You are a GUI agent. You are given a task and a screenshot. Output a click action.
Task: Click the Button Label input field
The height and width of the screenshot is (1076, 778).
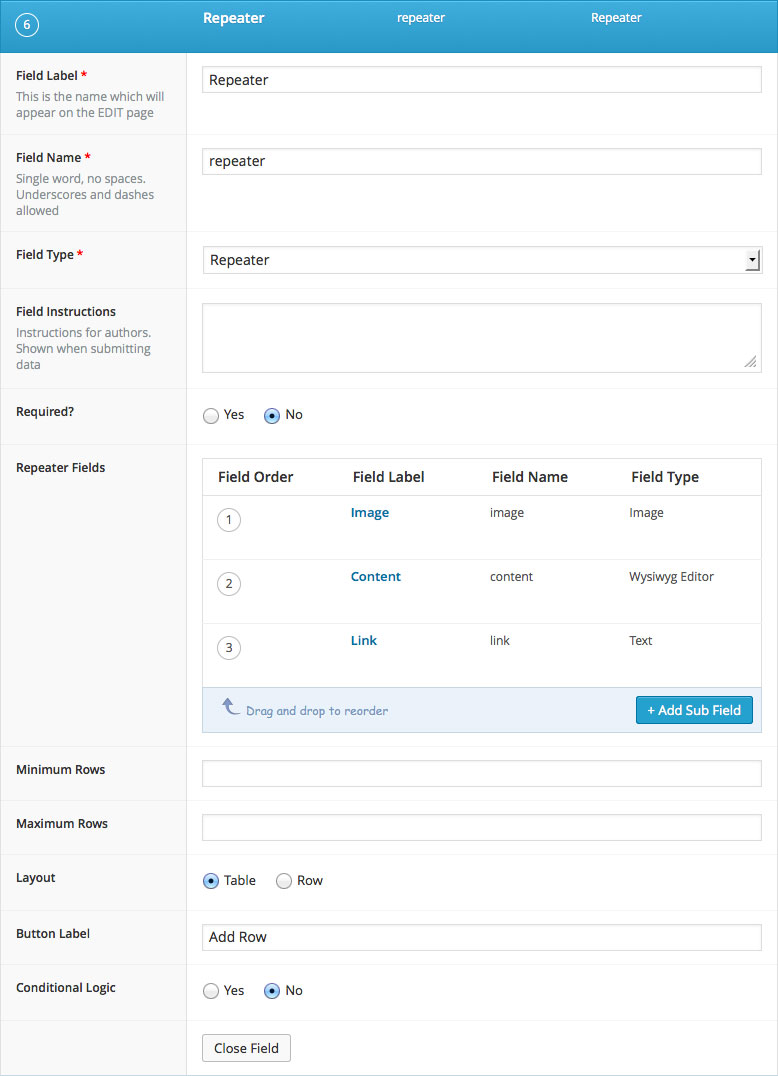coord(482,937)
